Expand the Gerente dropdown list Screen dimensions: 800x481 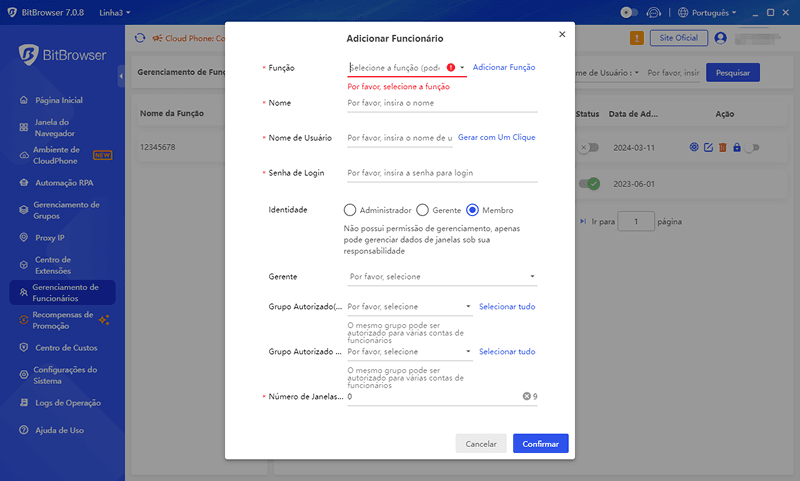(x=442, y=276)
